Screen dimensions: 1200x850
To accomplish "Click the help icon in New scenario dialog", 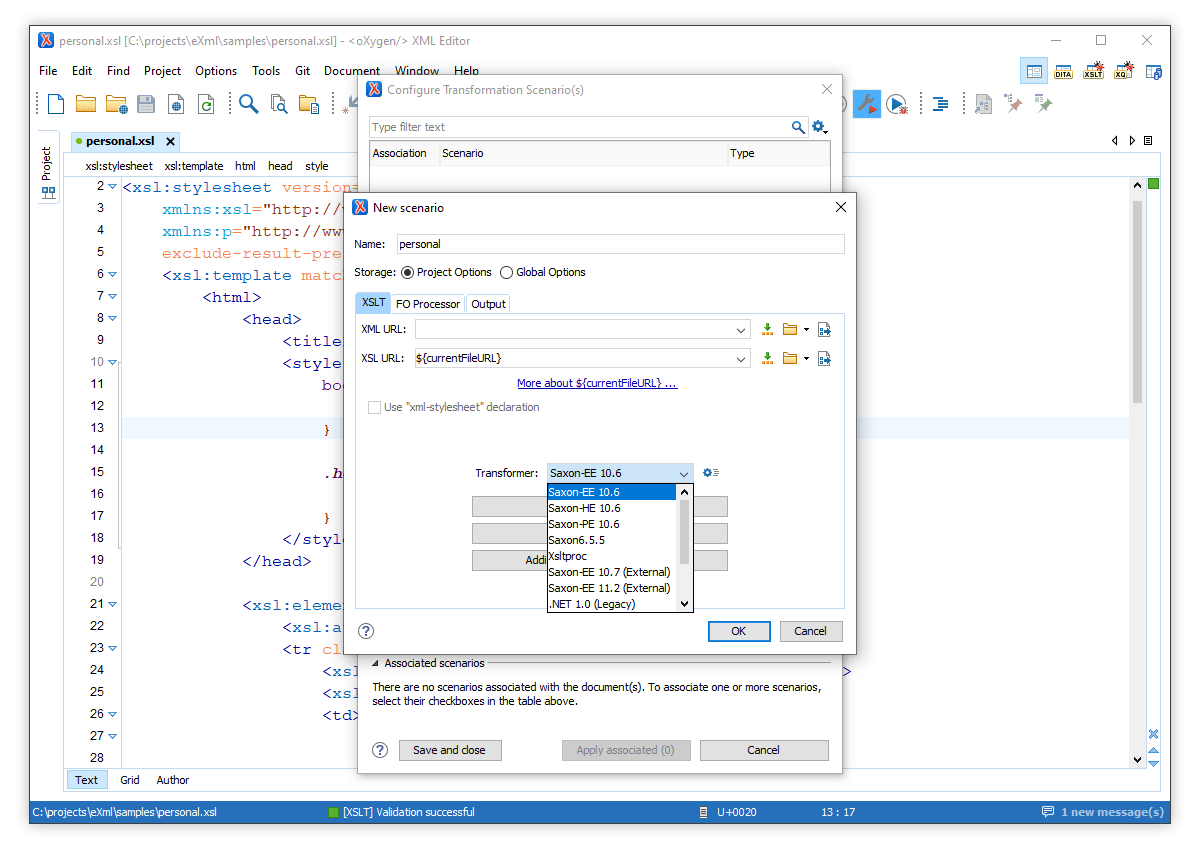I will (x=366, y=631).
